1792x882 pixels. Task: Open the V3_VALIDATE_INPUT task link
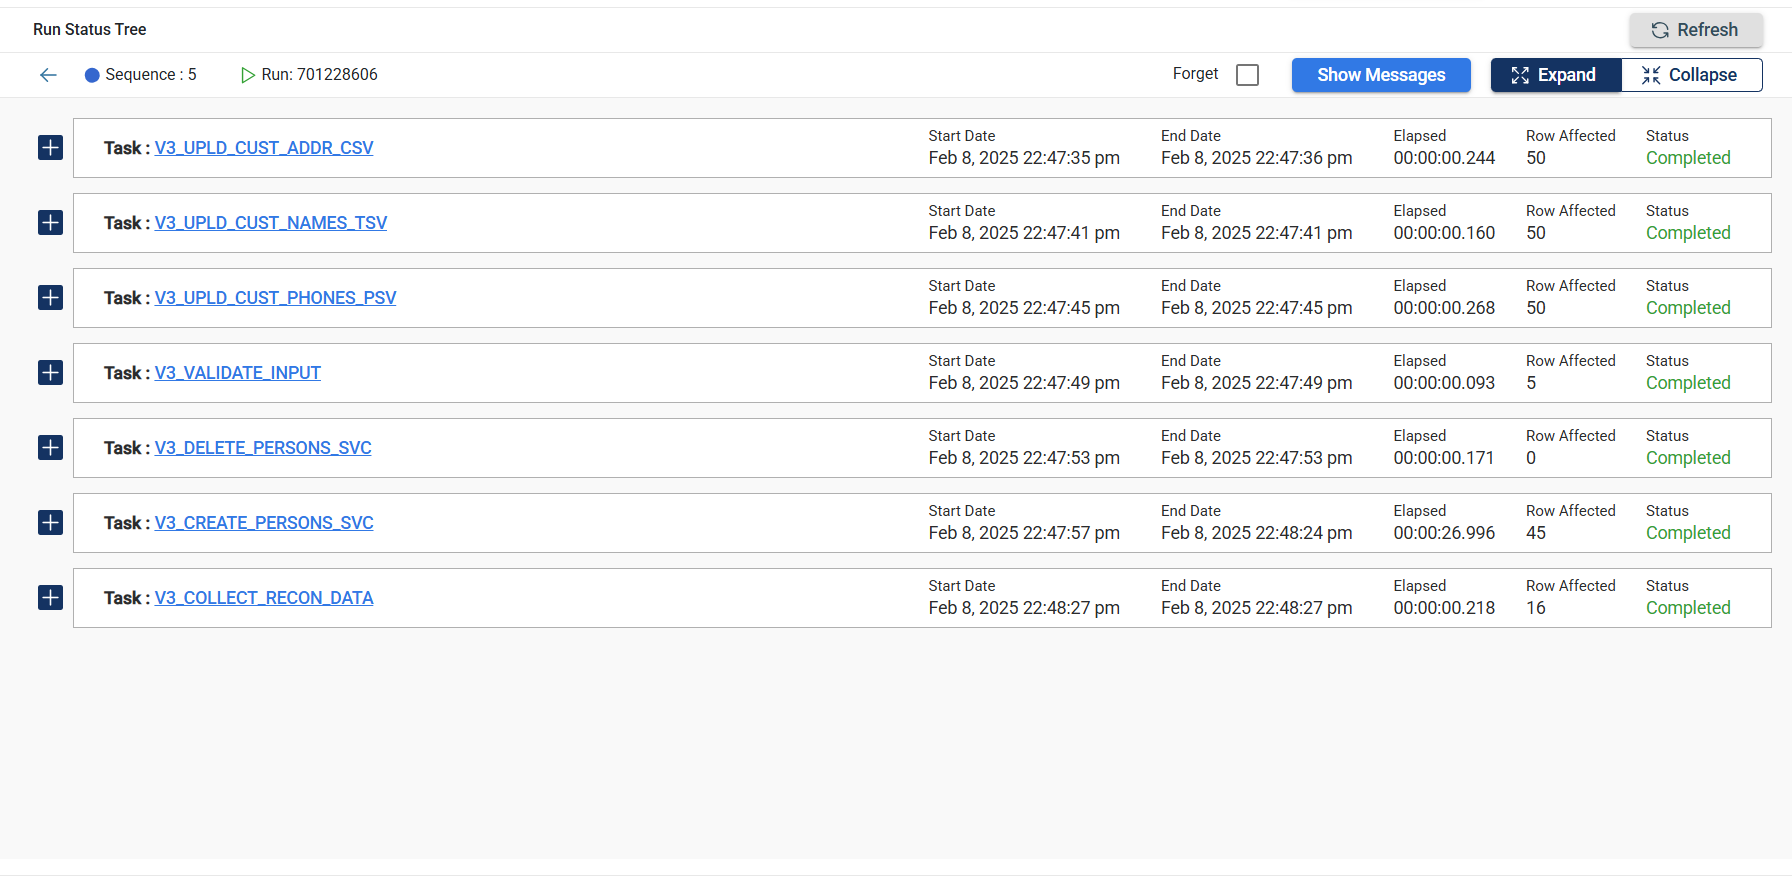237,373
